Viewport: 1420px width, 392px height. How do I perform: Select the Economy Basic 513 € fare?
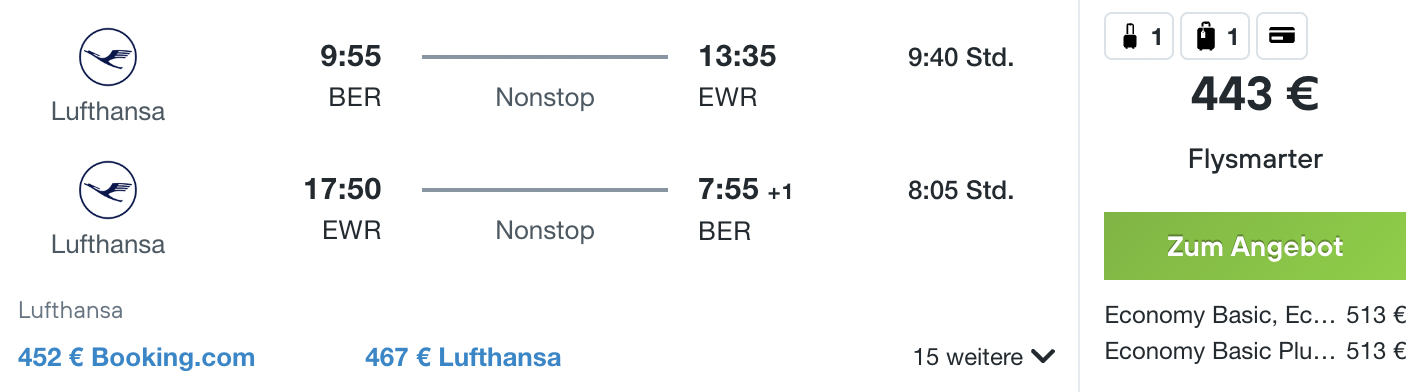1255,316
